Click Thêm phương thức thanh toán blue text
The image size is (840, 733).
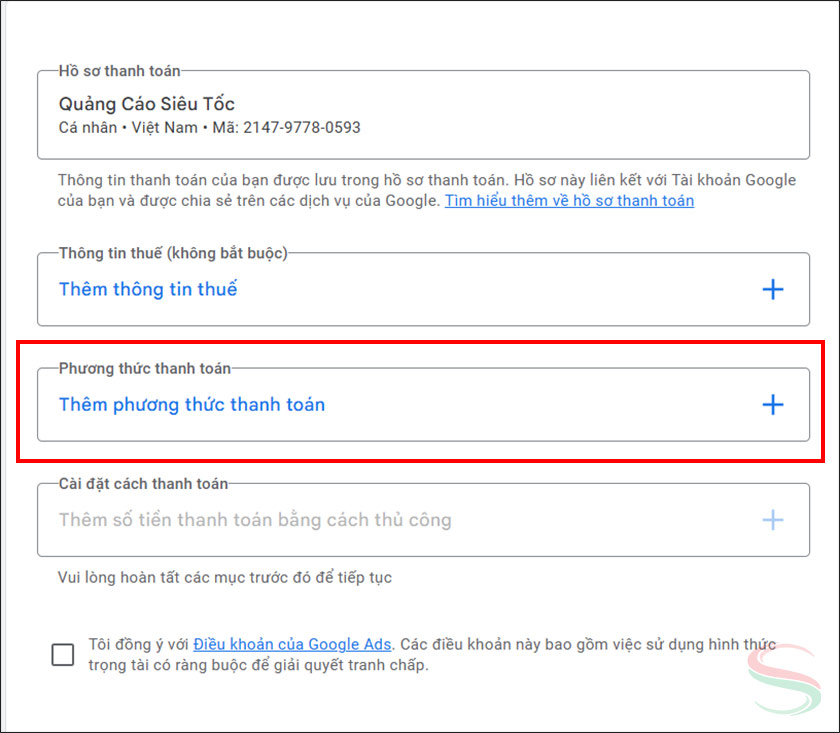[192, 404]
